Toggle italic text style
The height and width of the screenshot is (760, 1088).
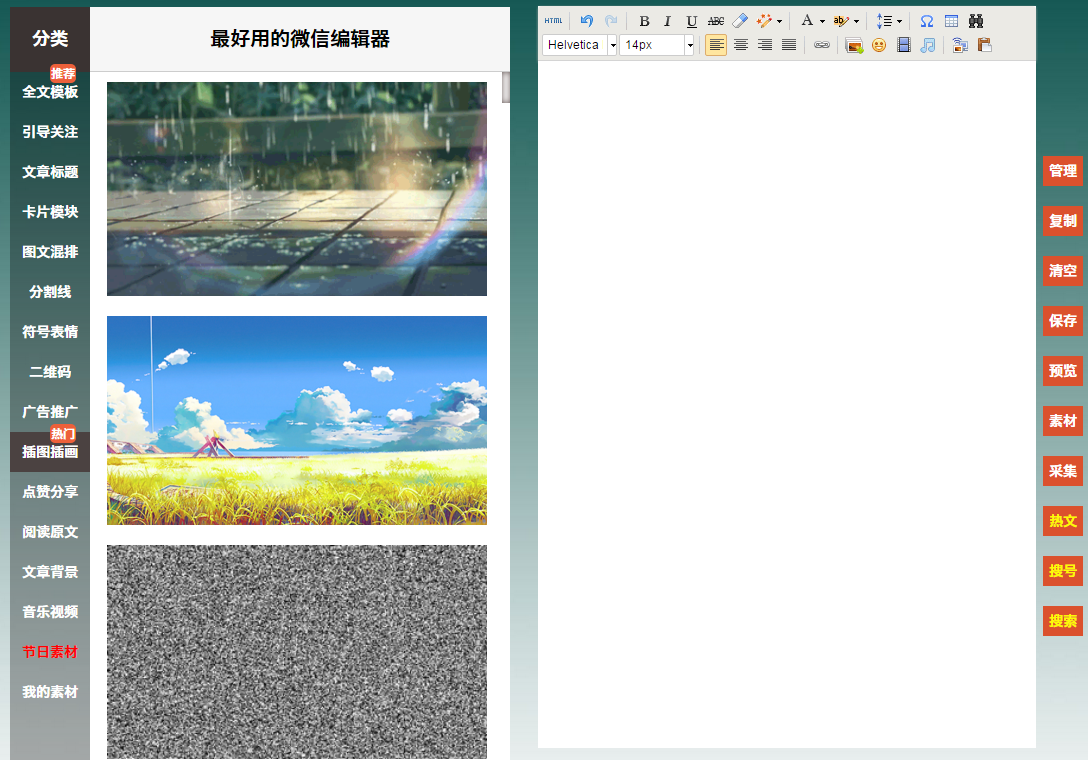(667, 21)
